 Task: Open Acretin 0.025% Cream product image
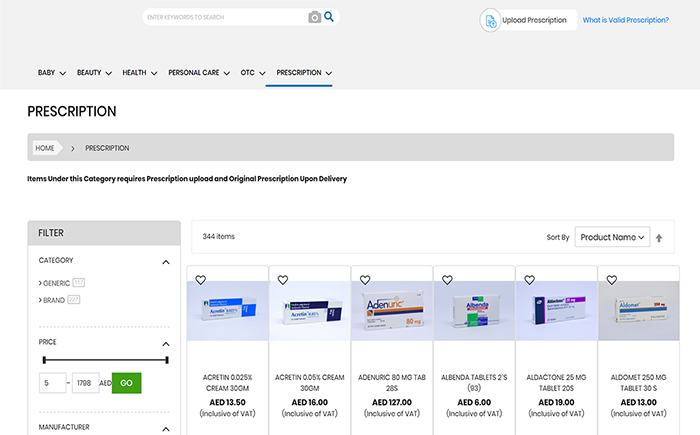pyautogui.click(x=228, y=311)
